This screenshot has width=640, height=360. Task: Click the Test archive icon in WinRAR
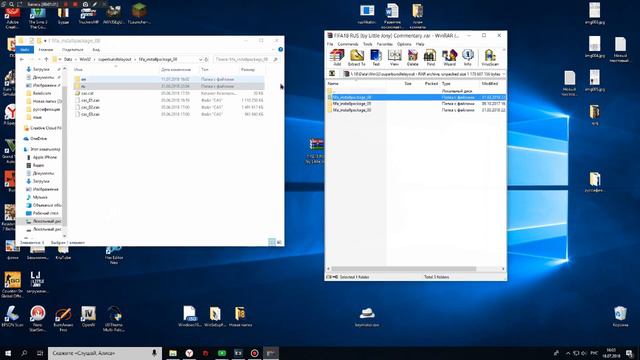[x=376, y=58]
